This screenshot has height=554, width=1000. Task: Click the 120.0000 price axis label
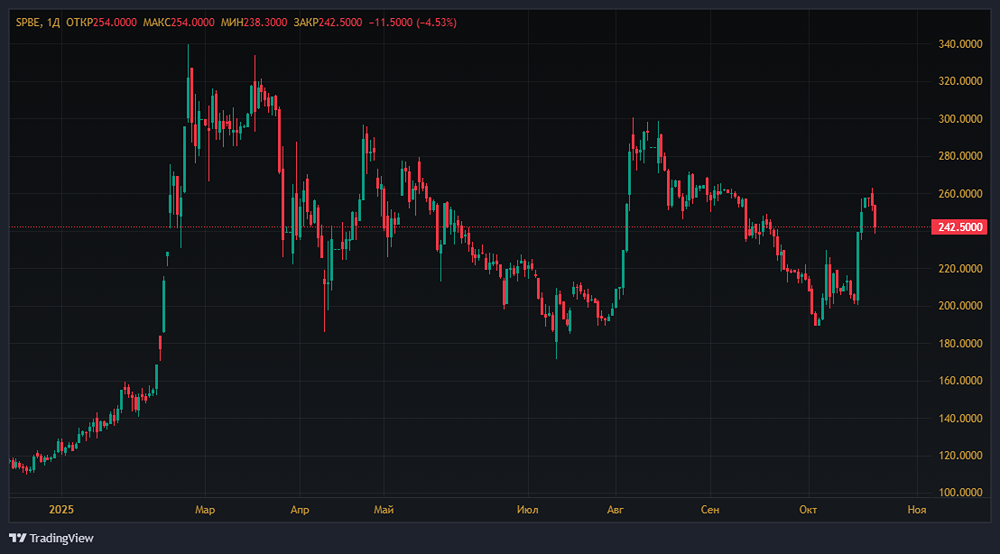pyautogui.click(x=960, y=455)
